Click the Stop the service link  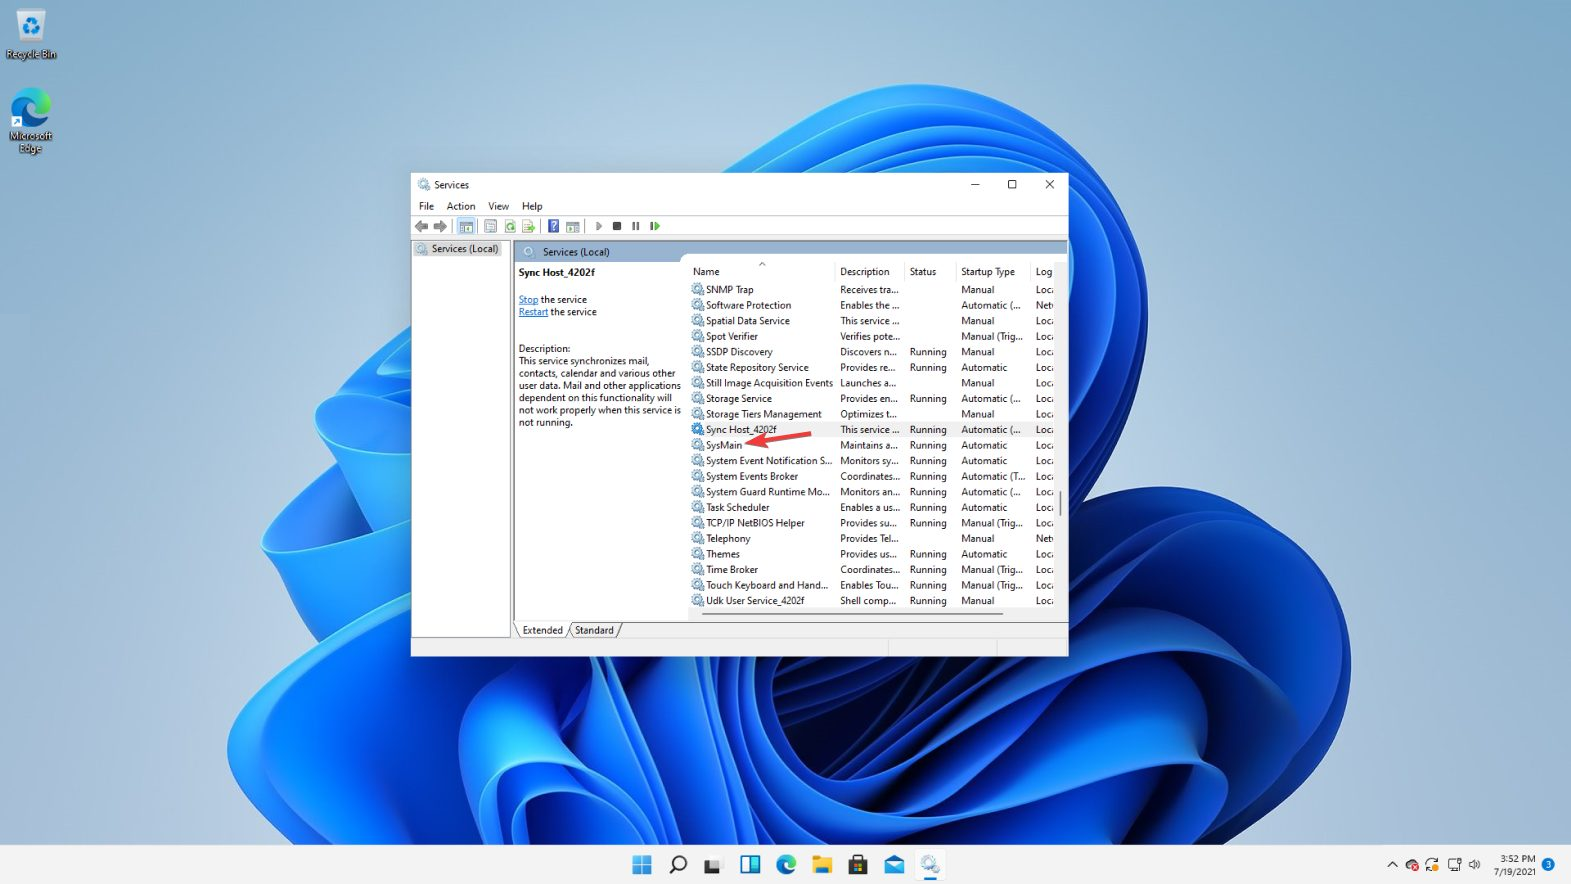click(528, 300)
